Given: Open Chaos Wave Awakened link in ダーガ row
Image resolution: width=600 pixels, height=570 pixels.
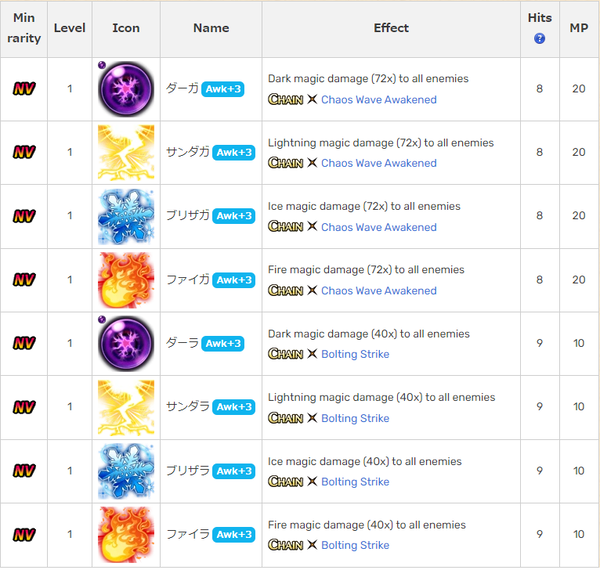Looking at the screenshot, I should 379,99.
